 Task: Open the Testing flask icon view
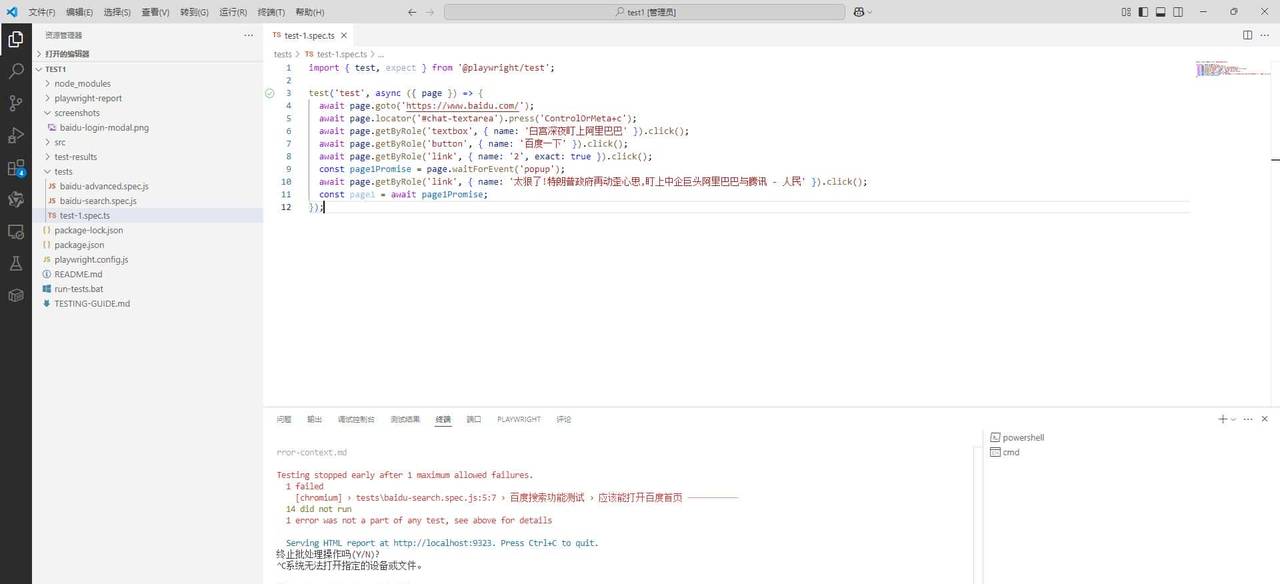pyautogui.click(x=16, y=264)
